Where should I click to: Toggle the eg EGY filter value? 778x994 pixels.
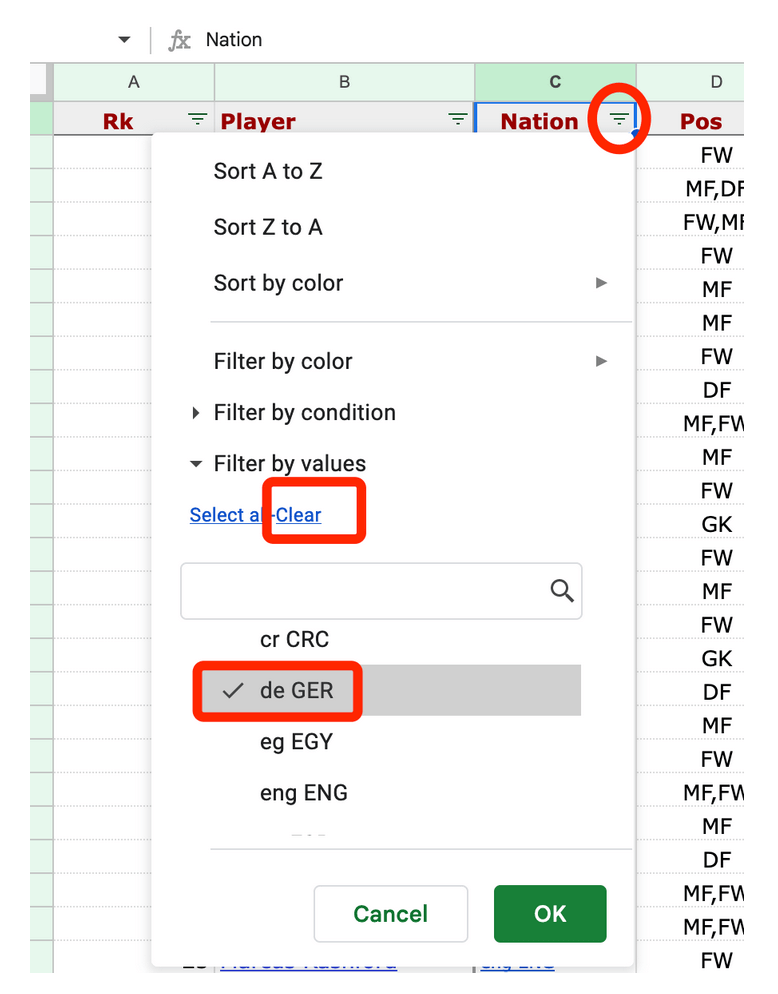click(x=296, y=742)
